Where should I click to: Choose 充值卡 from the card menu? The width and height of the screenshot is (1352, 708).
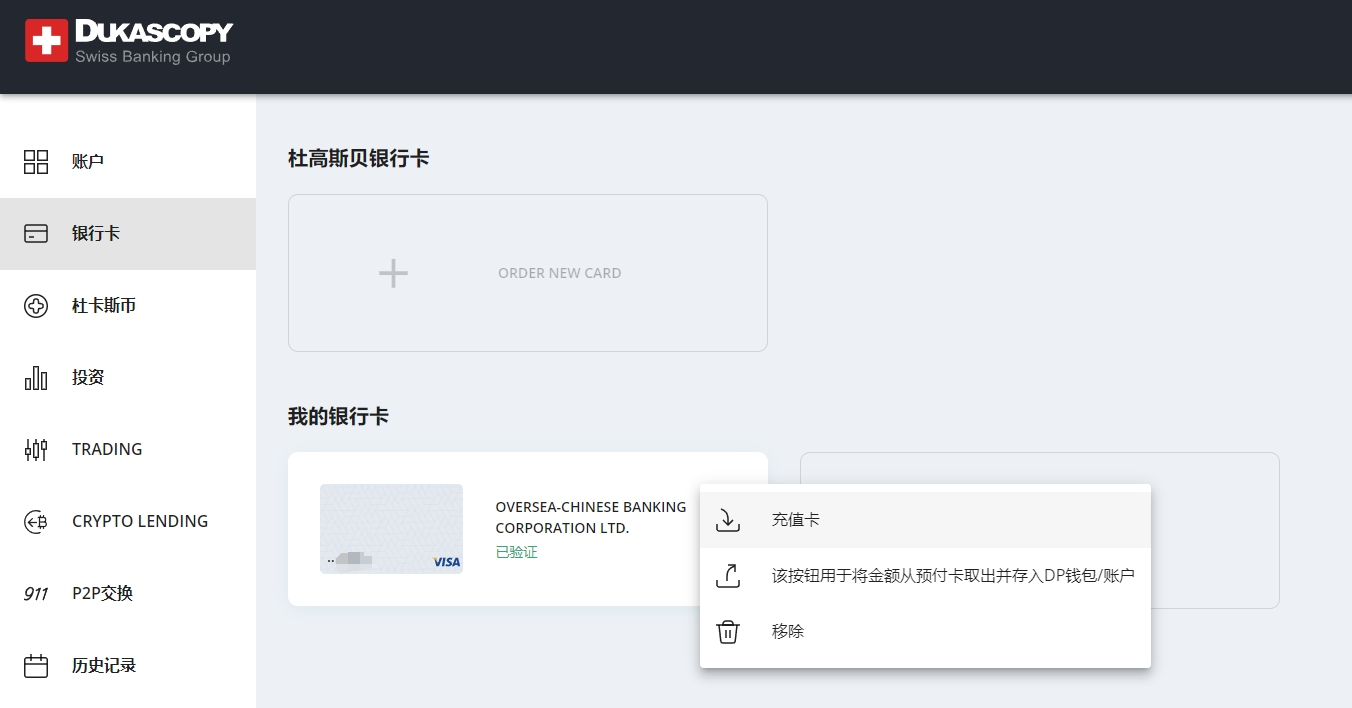point(925,520)
